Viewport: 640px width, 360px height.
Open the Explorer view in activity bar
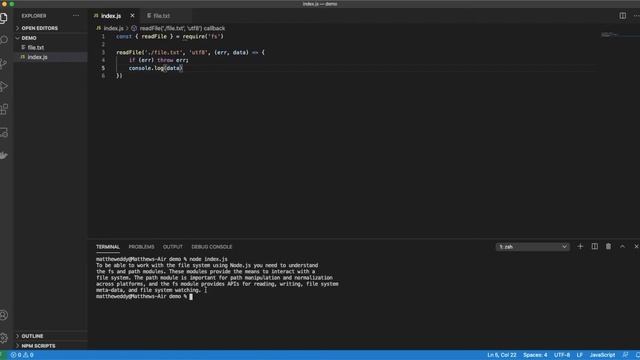(4, 18)
